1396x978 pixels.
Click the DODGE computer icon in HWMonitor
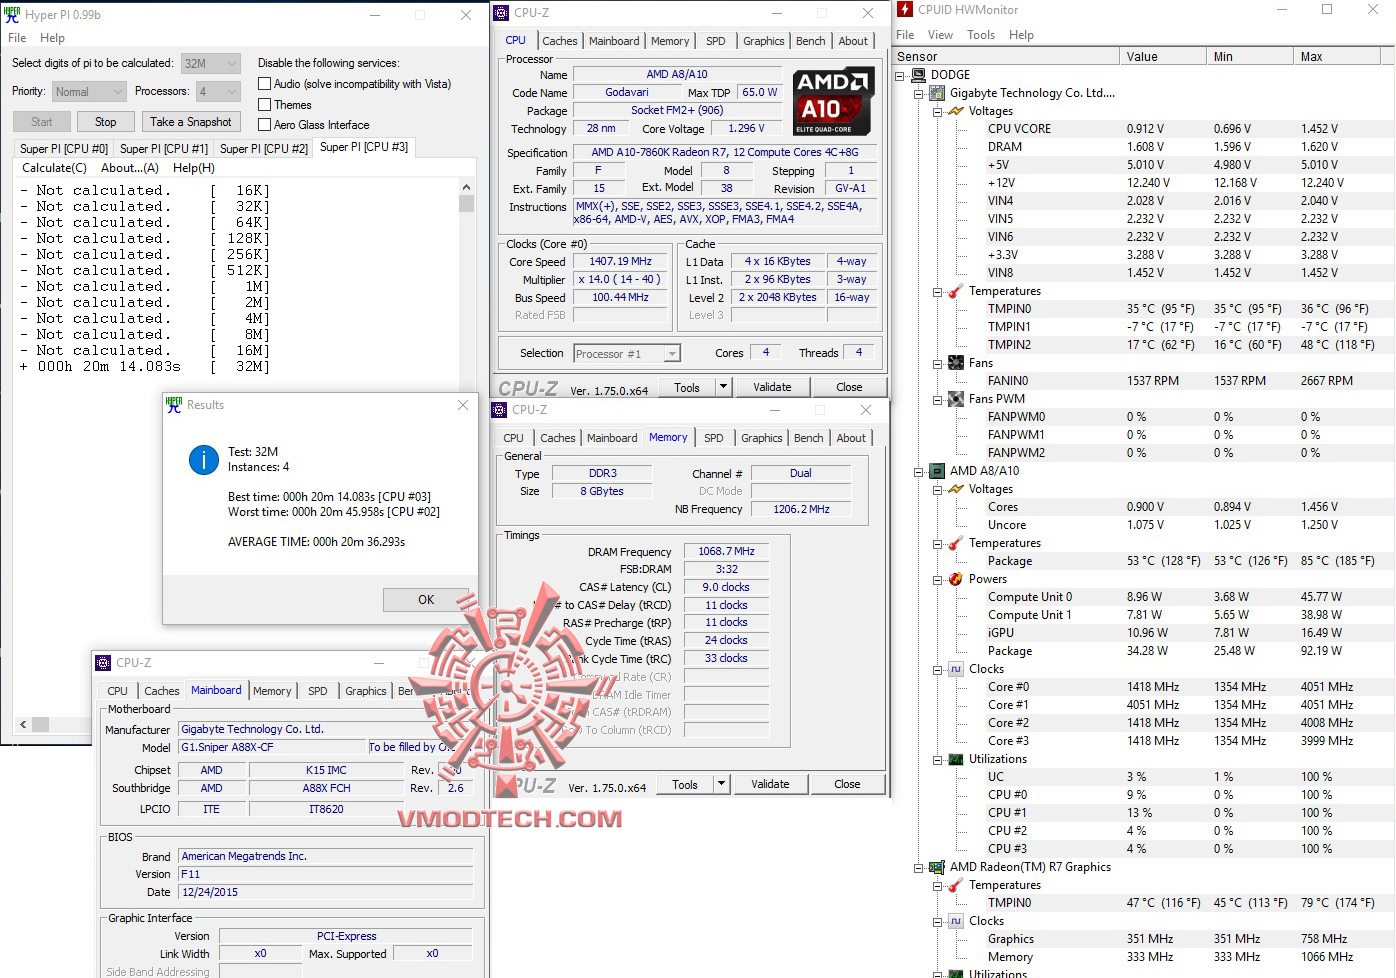919,75
